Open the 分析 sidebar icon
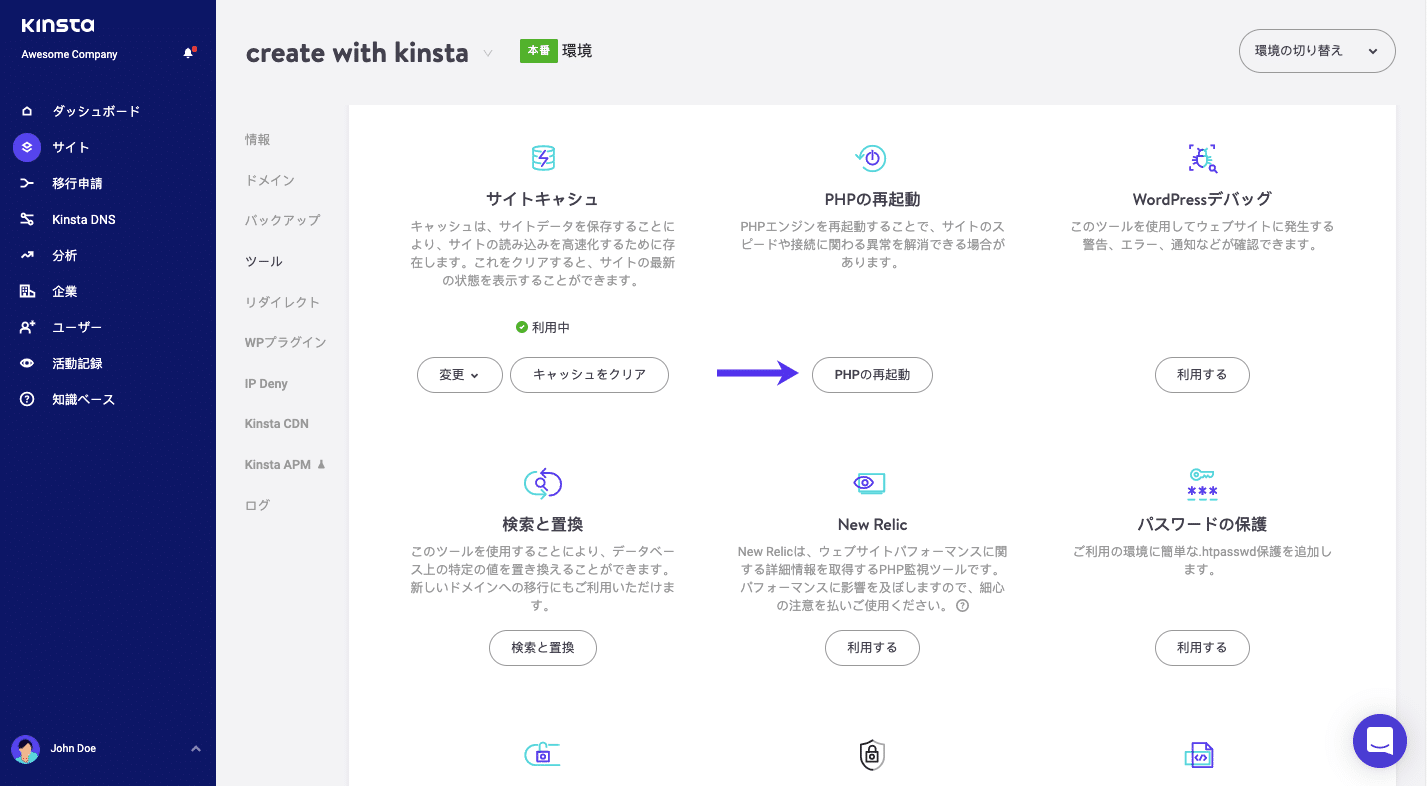 point(27,255)
